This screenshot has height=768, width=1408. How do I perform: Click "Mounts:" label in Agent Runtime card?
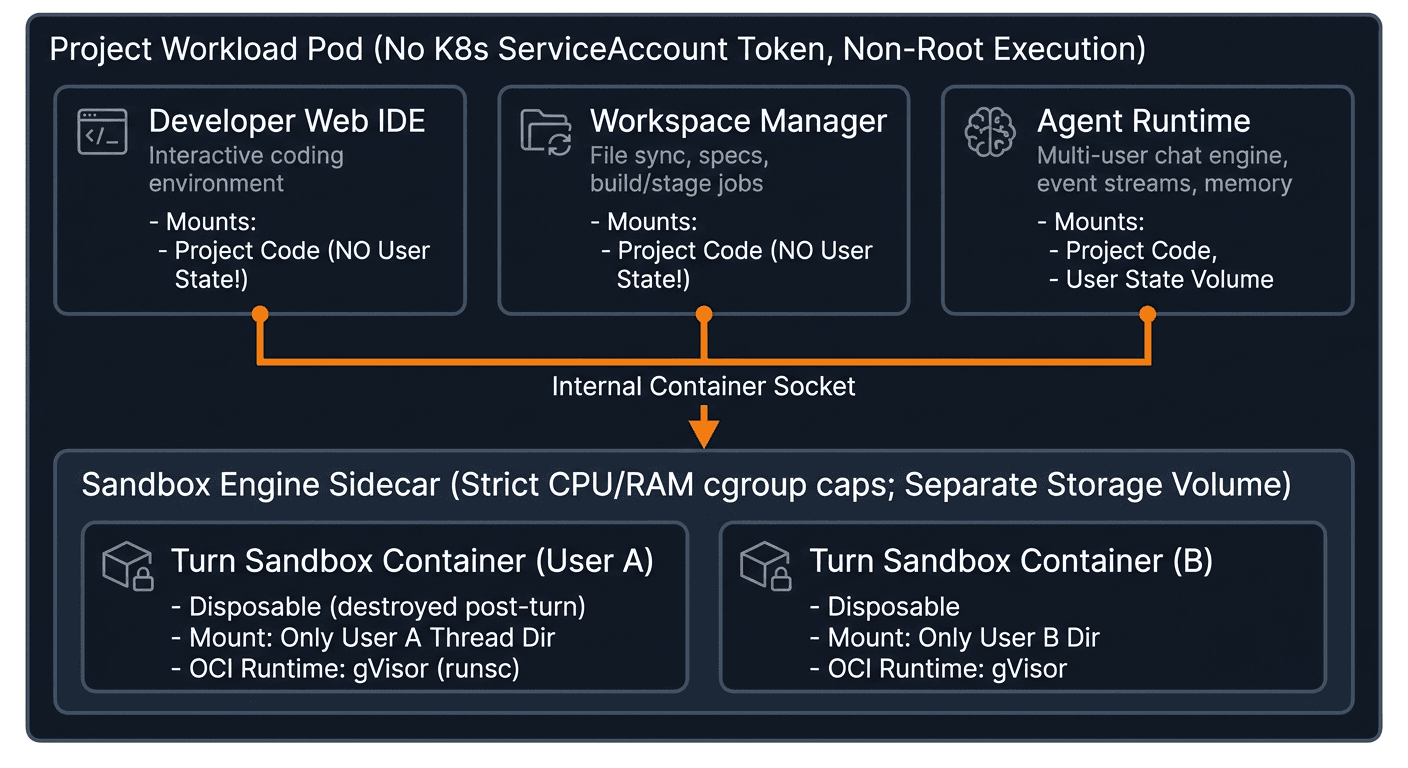(1099, 221)
